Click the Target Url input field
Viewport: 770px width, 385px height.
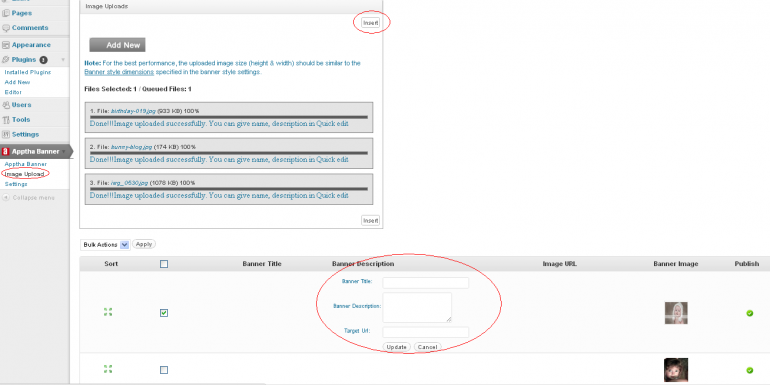point(426,332)
